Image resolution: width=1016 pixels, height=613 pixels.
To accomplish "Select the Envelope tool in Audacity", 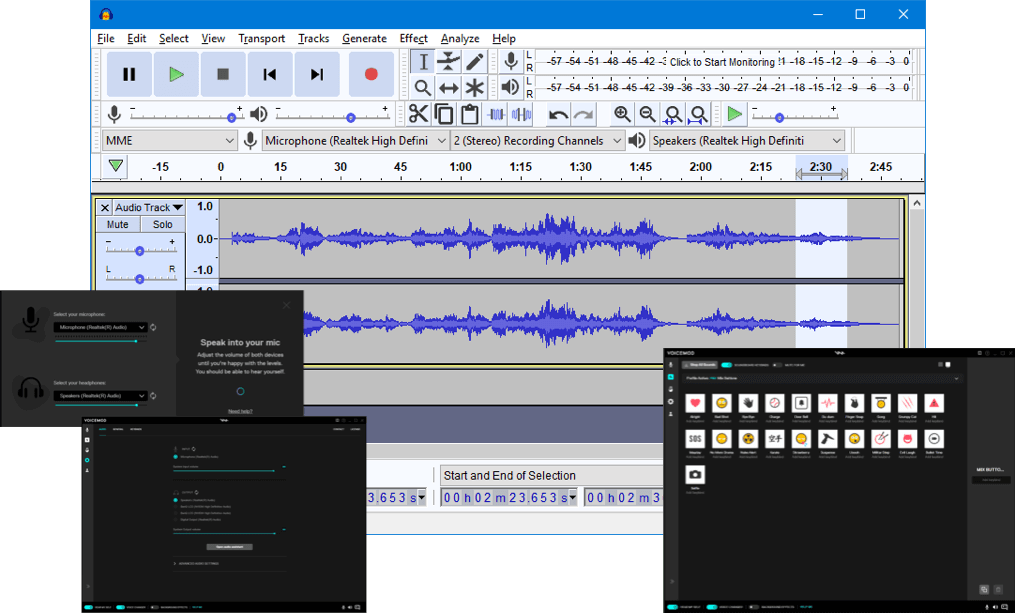I will tap(448, 60).
